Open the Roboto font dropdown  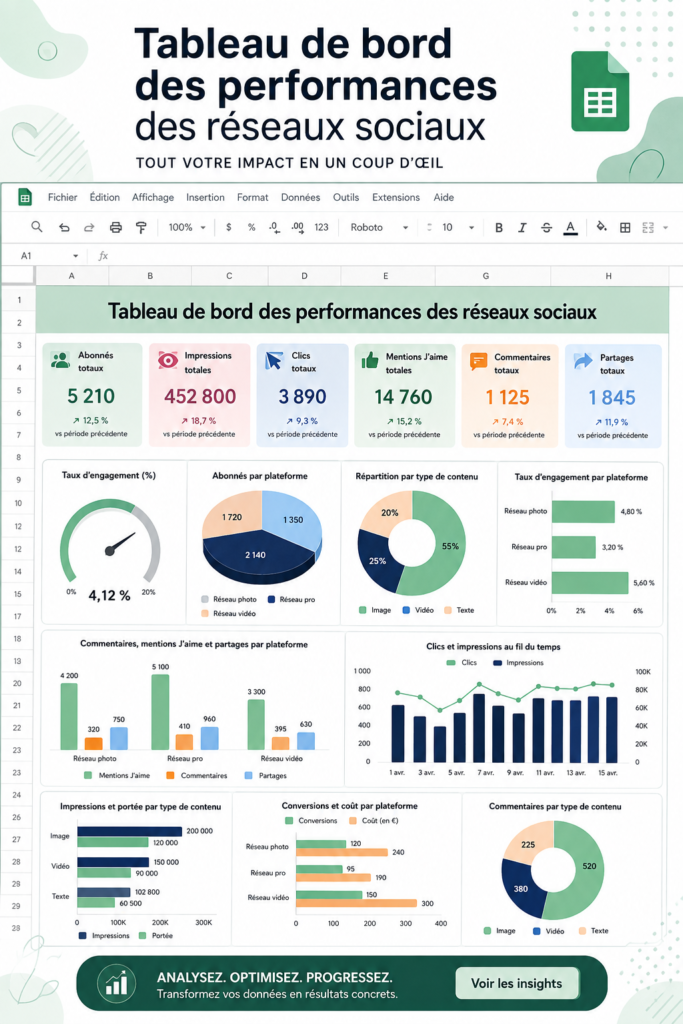[379, 227]
